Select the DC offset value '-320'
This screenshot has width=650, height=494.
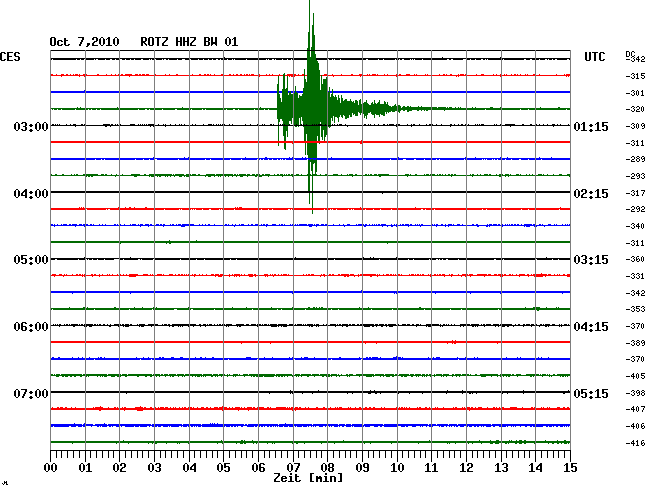point(635,109)
